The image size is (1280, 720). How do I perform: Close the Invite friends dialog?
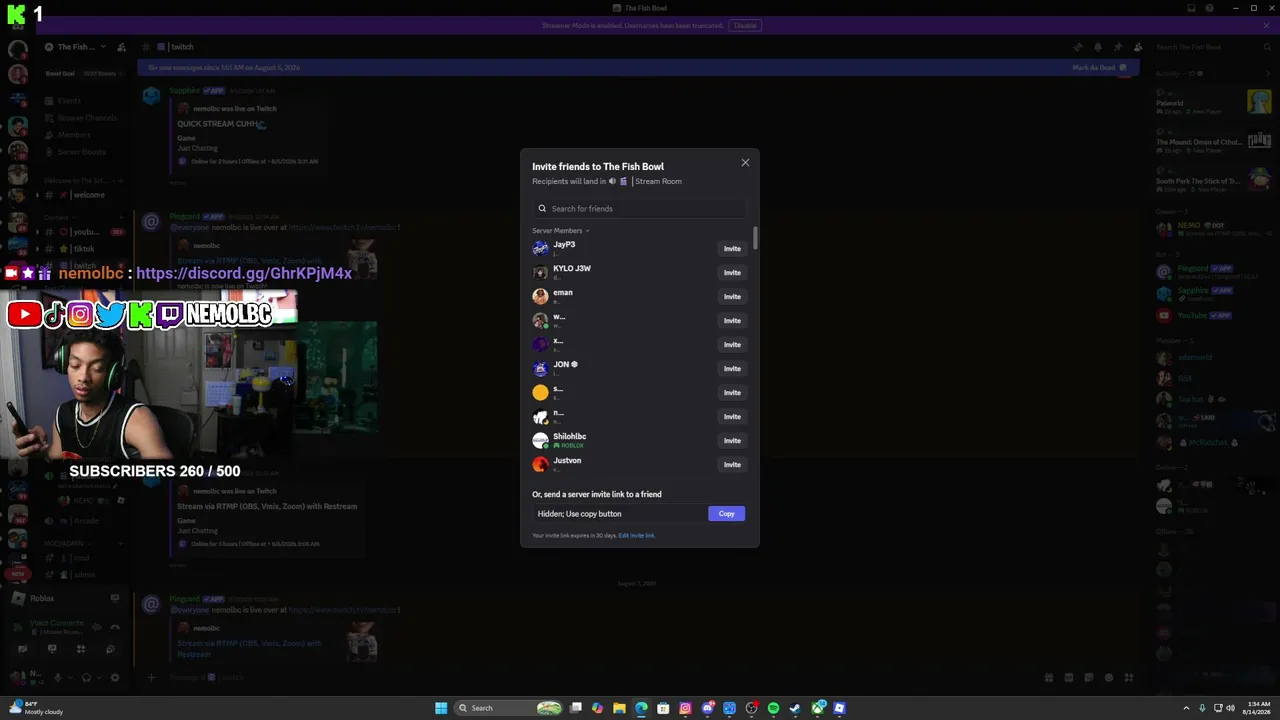[745, 163]
